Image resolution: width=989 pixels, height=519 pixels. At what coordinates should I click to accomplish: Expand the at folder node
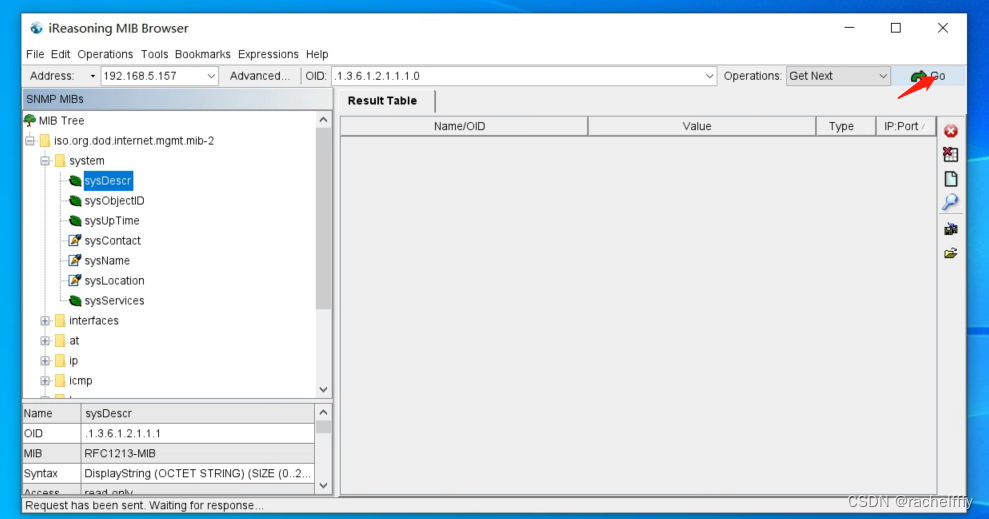pos(45,341)
